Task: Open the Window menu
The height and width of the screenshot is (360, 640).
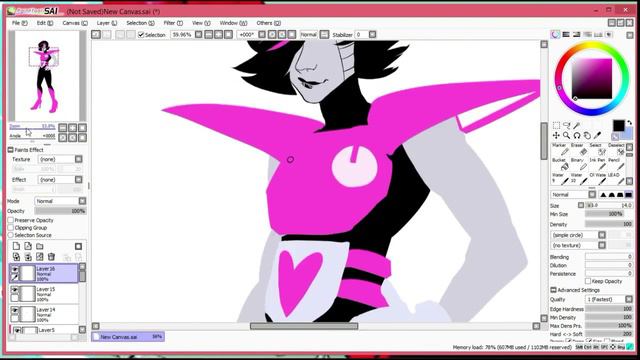Action: pyautogui.click(x=233, y=23)
